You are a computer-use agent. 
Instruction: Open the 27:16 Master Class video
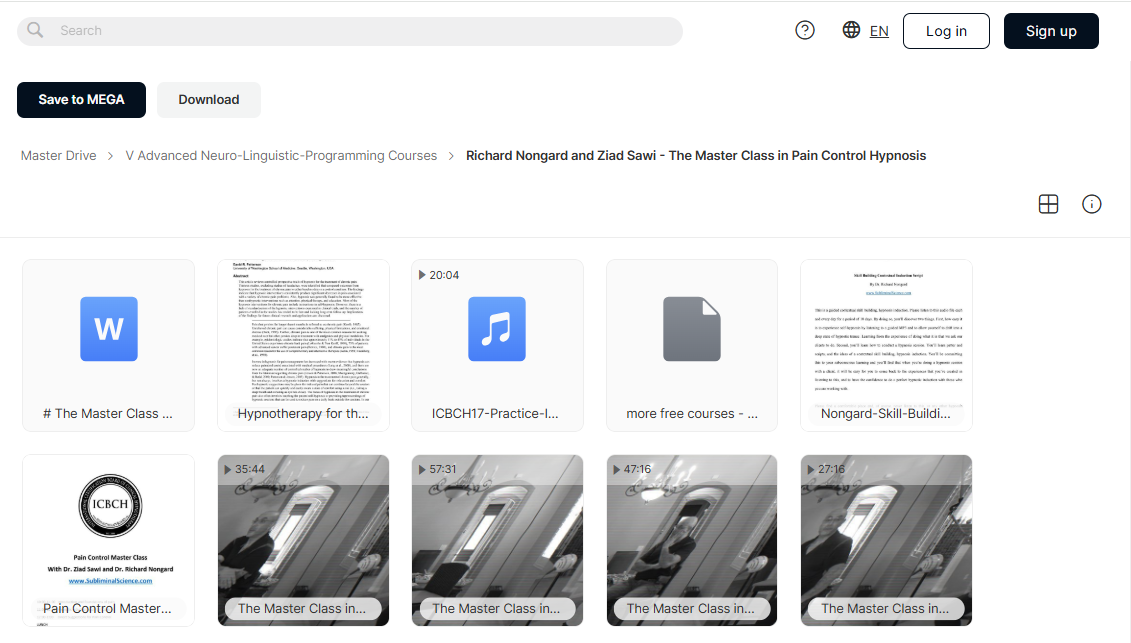pyautogui.click(x=886, y=540)
